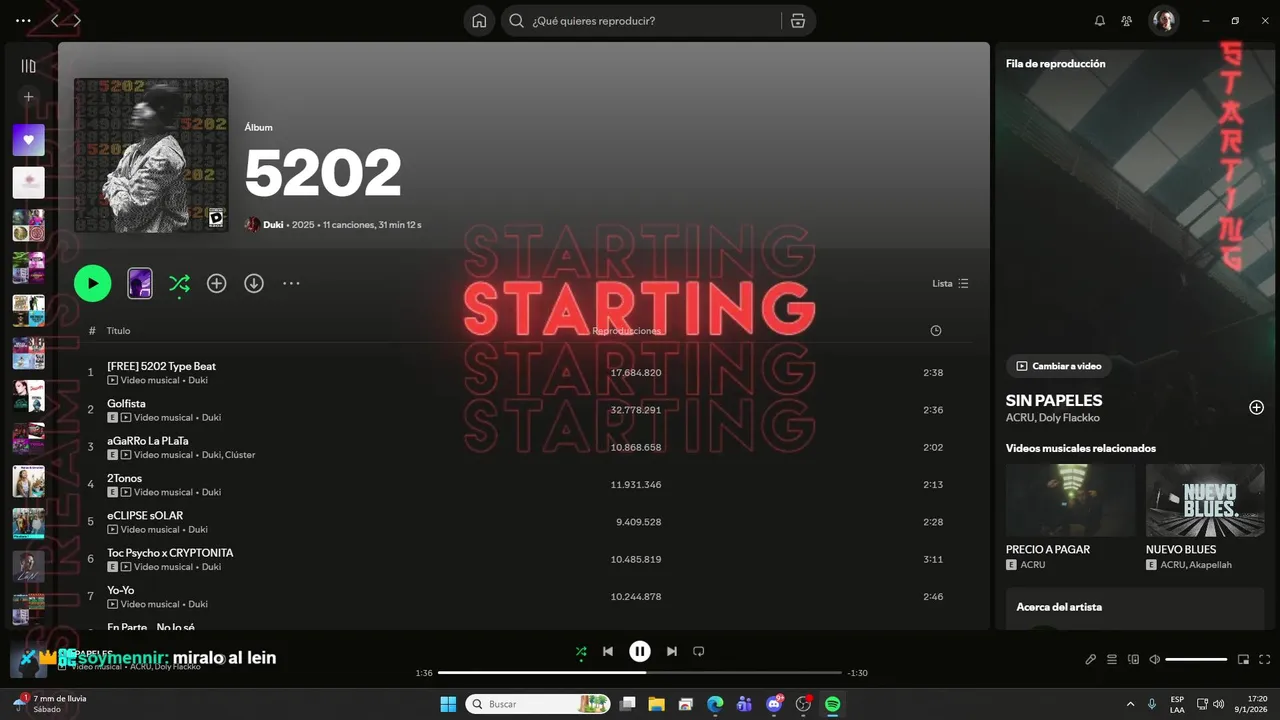Open ACRU, Doly Flackko artist link under SIN PAPELES
Screen dimensions: 1280x720
[1053, 418]
